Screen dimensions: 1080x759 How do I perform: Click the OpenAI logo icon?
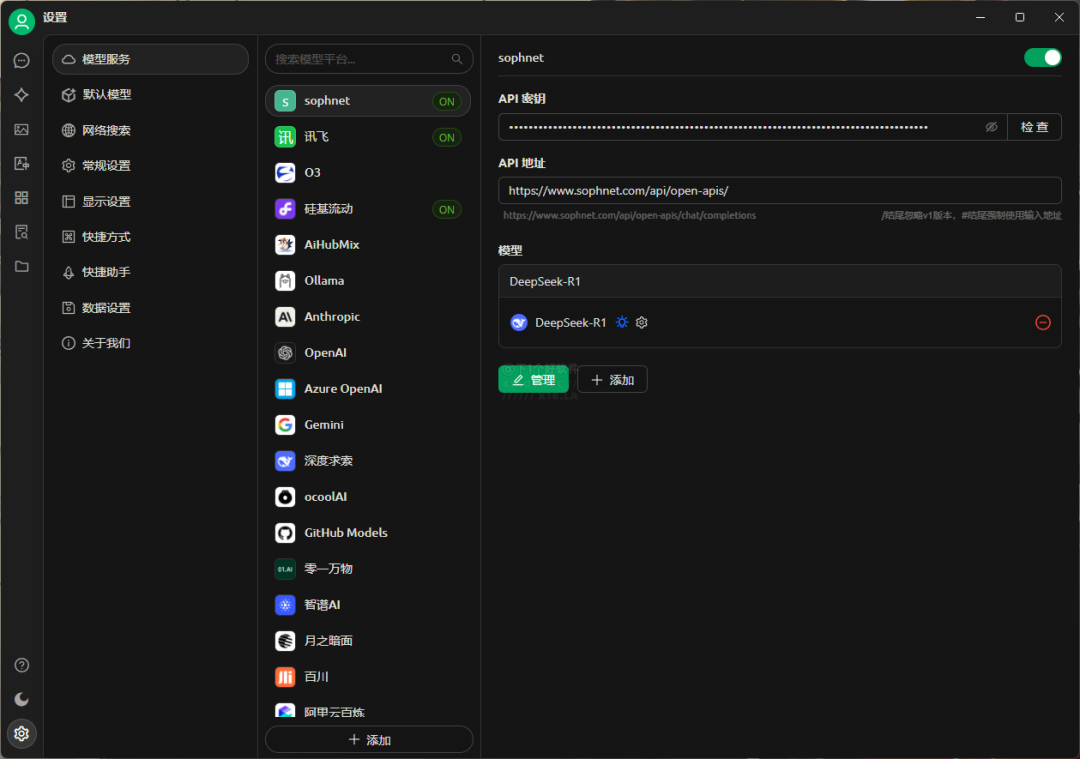[x=285, y=353]
